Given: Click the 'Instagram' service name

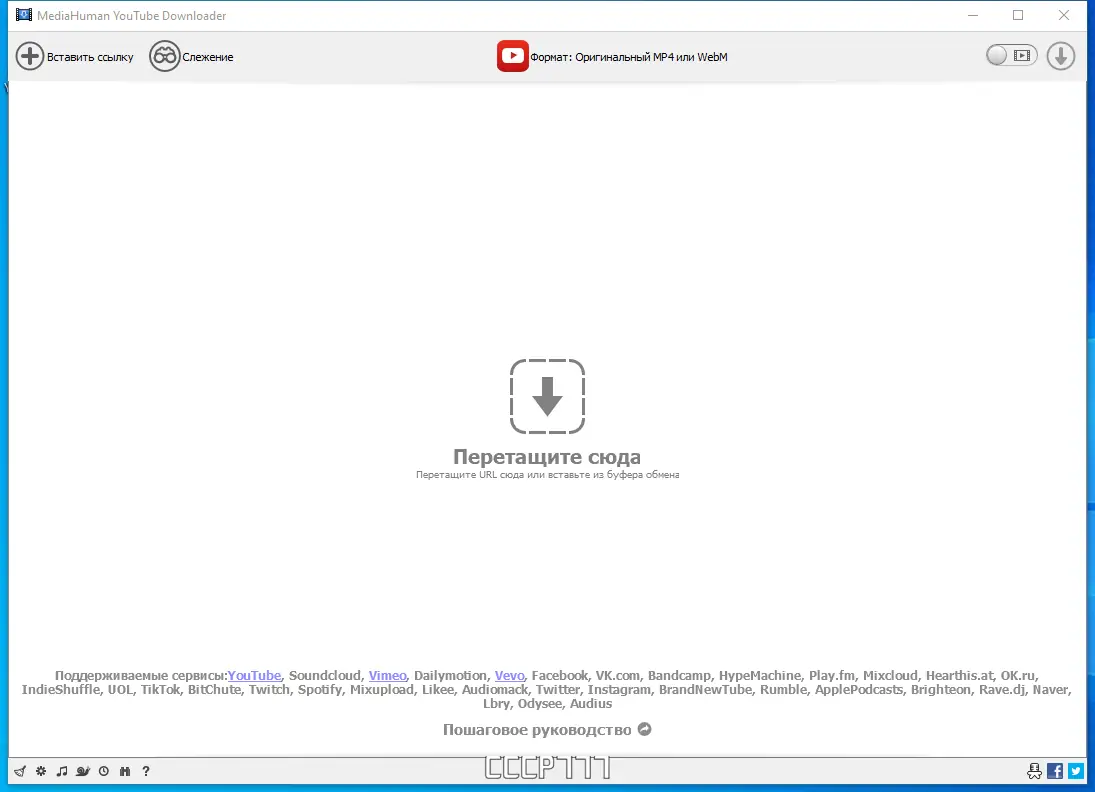Looking at the screenshot, I should click(x=619, y=689).
